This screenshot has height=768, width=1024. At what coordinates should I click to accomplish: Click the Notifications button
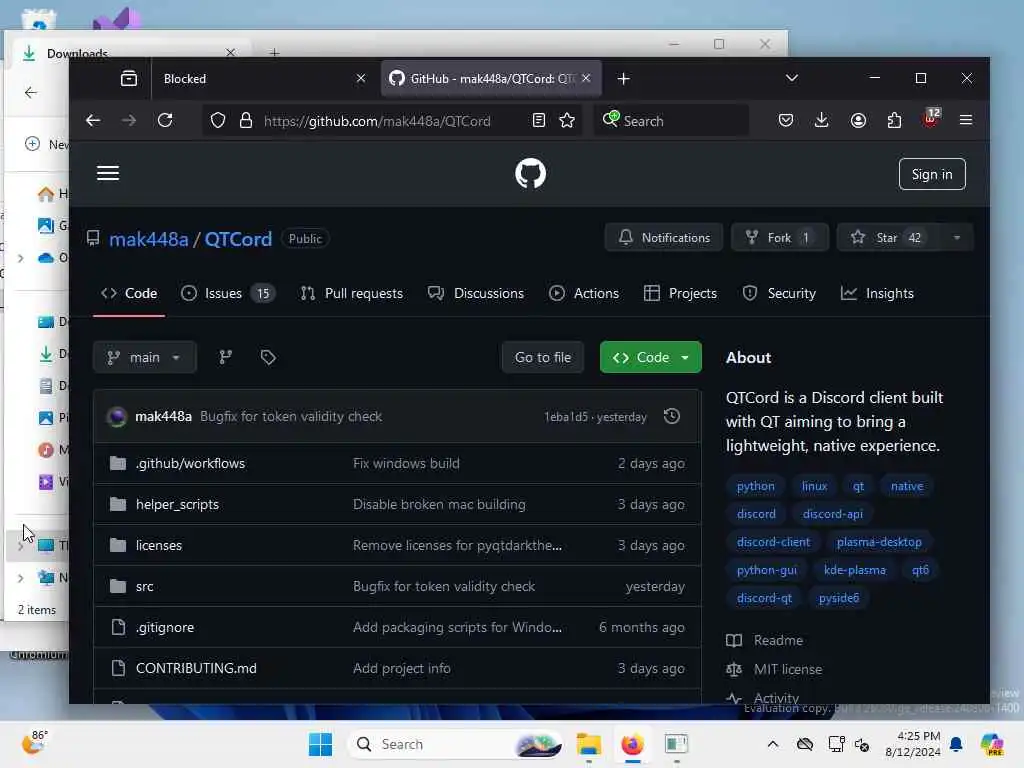click(664, 238)
